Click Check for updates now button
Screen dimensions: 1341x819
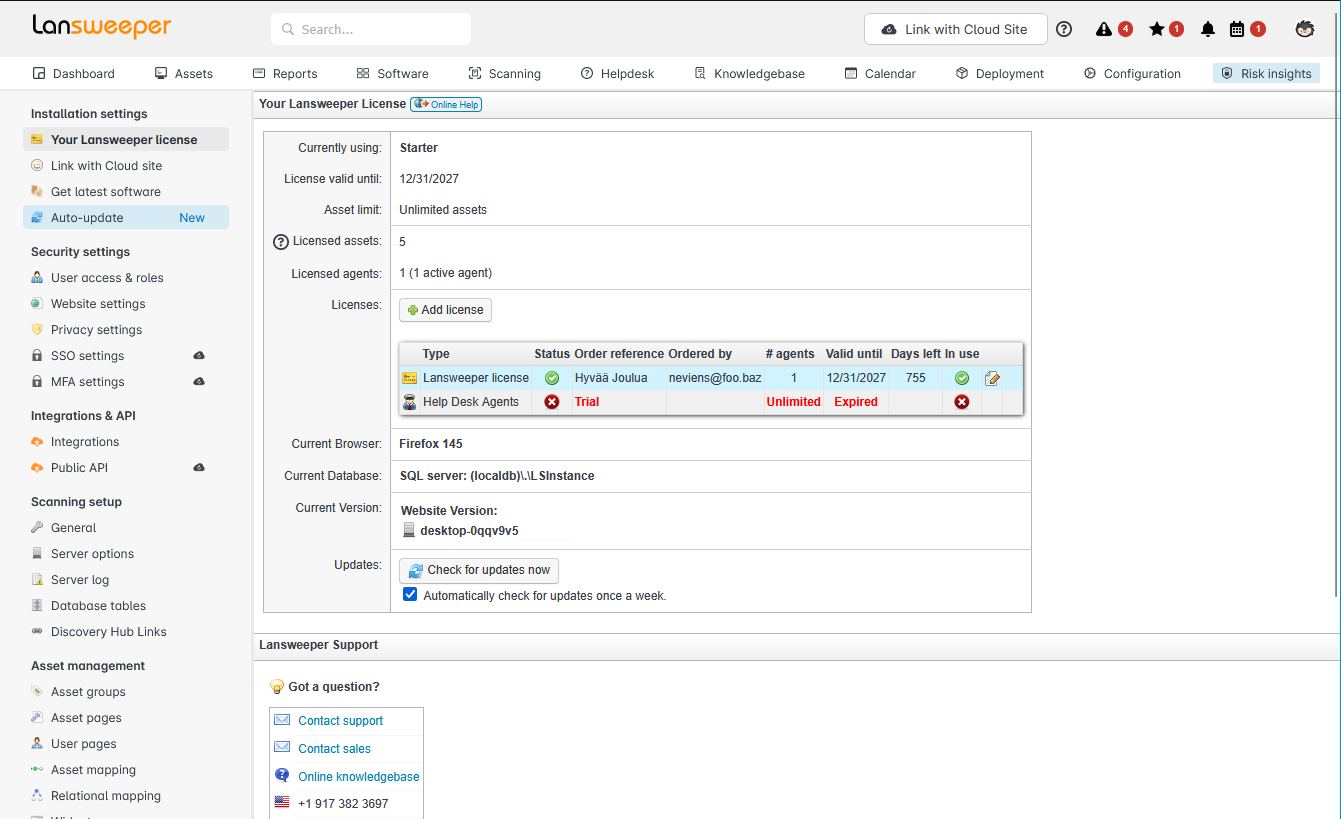tap(479, 570)
